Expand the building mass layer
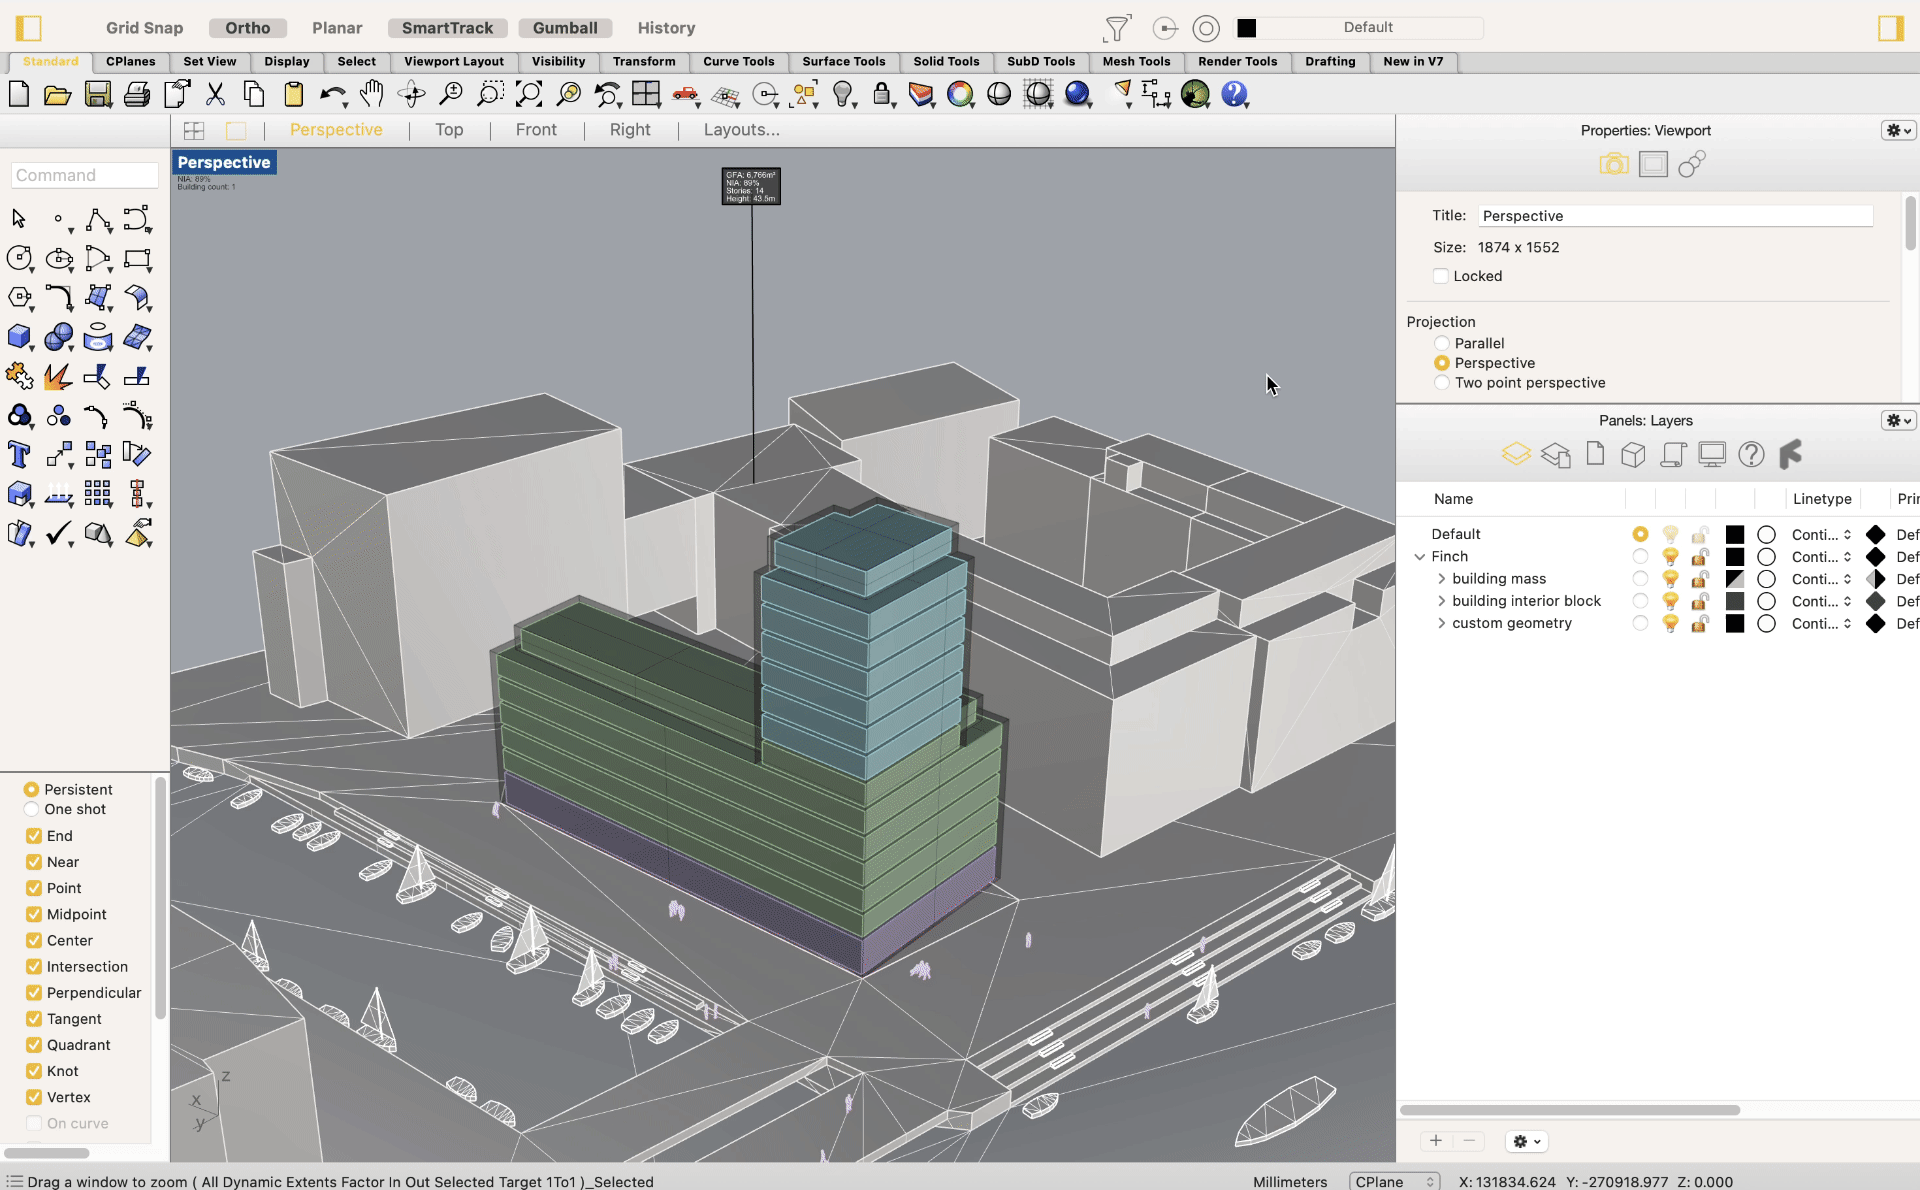 click(x=1441, y=579)
